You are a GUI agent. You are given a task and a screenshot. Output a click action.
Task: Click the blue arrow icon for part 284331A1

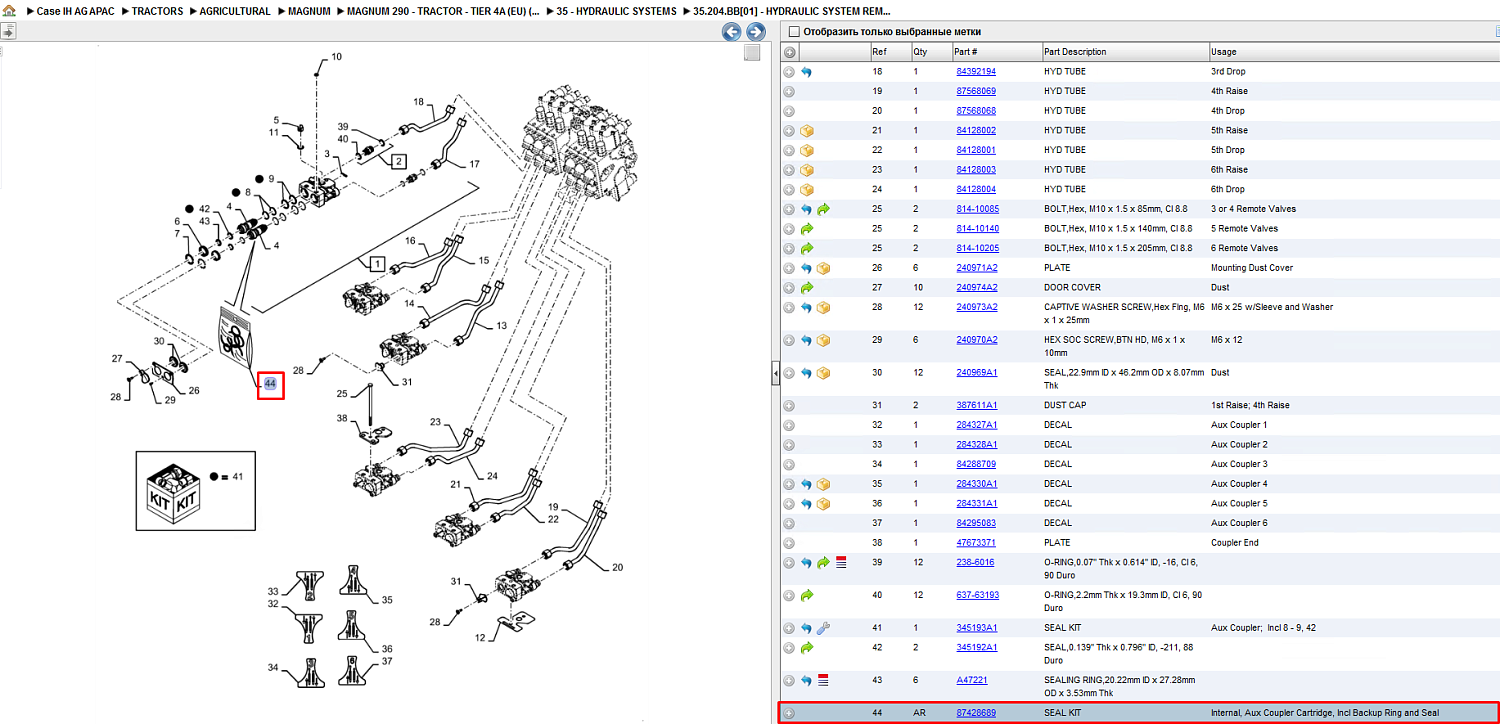tap(806, 503)
